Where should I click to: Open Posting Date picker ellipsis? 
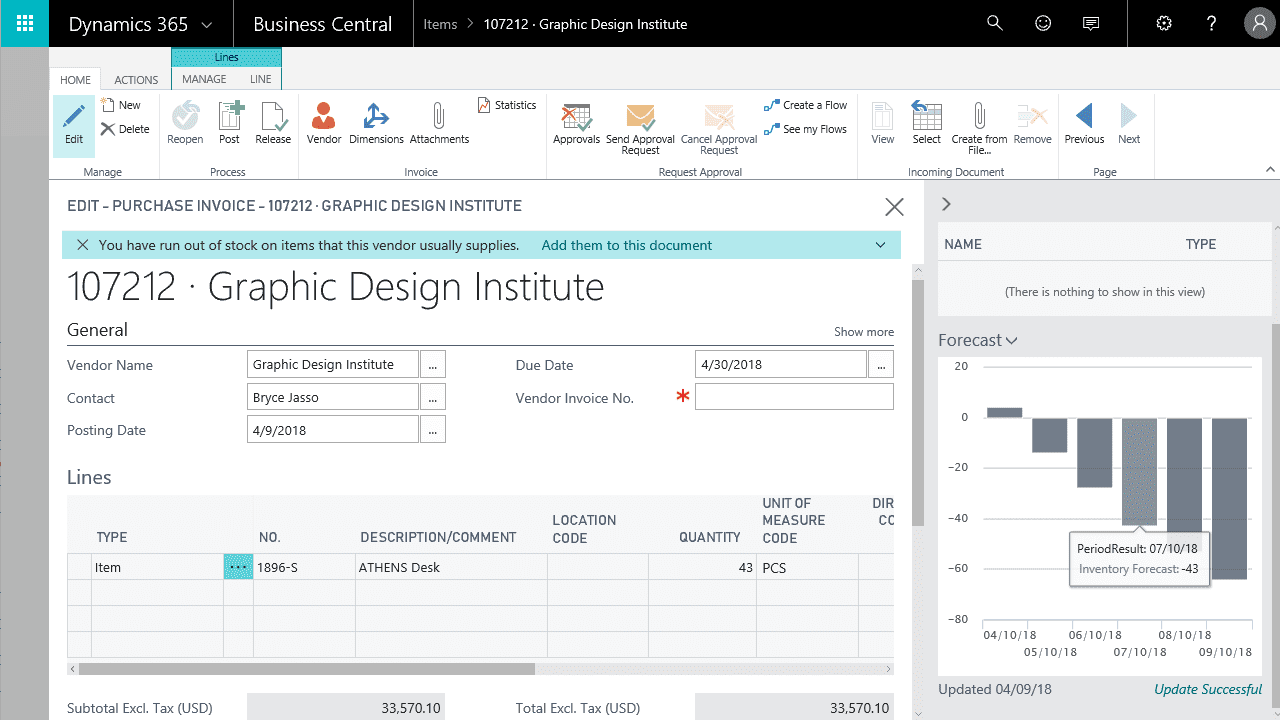[x=432, y=430]
